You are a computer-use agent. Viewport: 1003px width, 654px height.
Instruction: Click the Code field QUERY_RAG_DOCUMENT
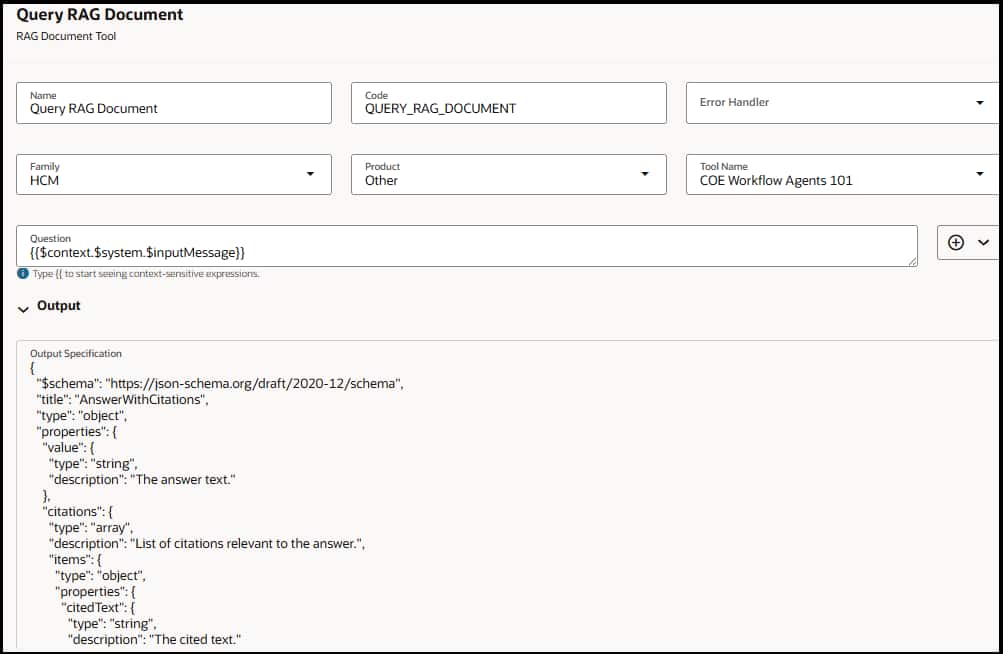click(509, 102)
